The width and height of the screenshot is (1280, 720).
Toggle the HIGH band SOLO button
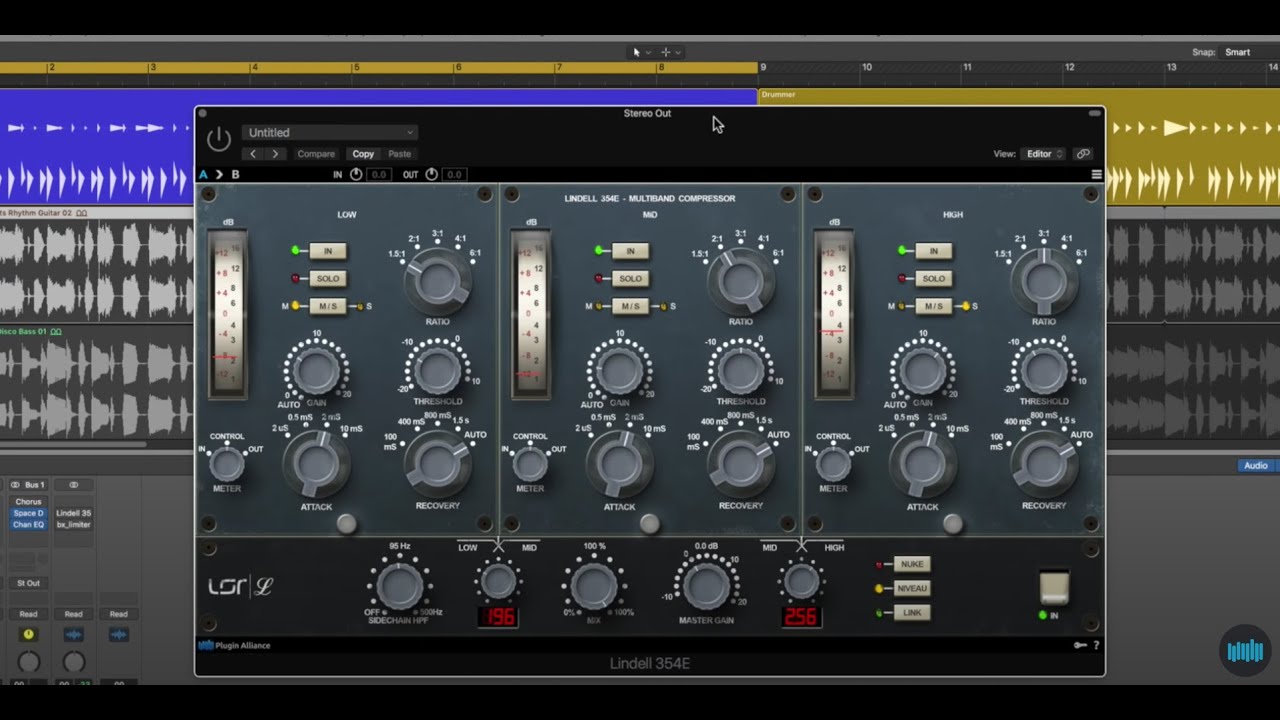click(x=933, y=279)
